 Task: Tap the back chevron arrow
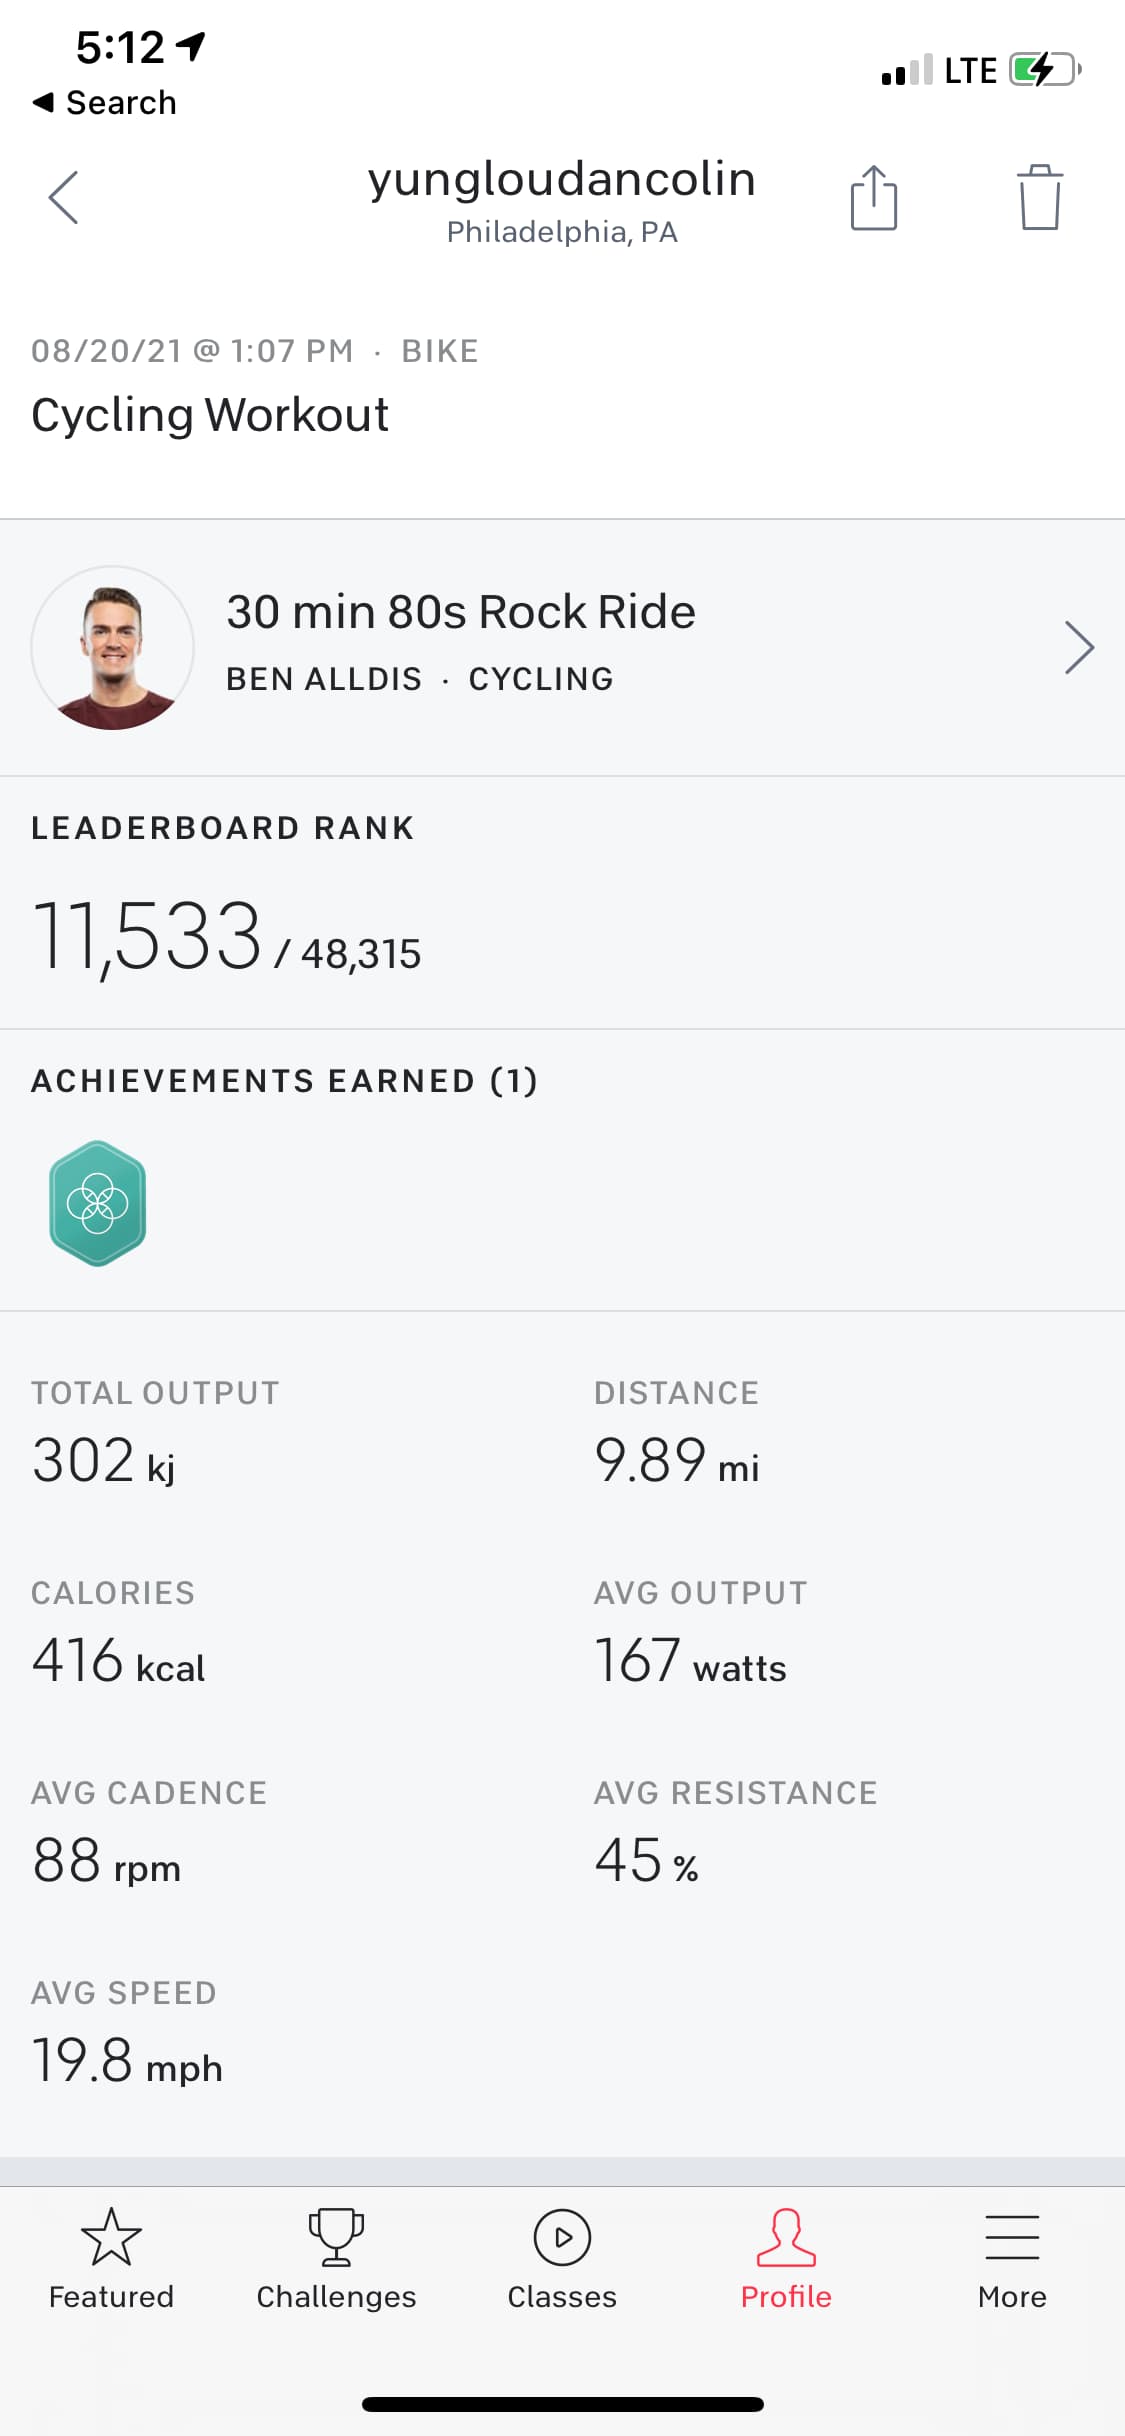[x=64, y=197]
